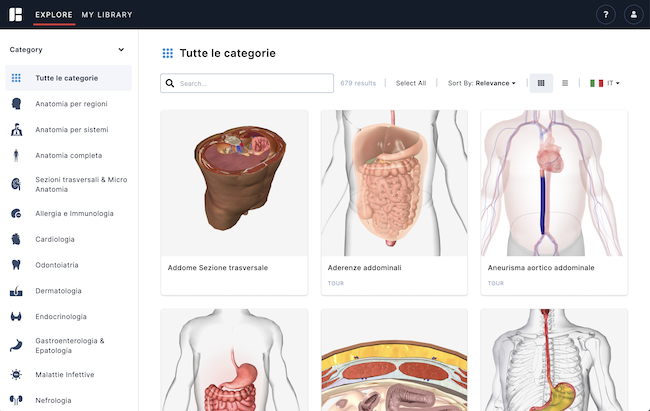Click the Tutte le categorie page heading

(228, 53)
